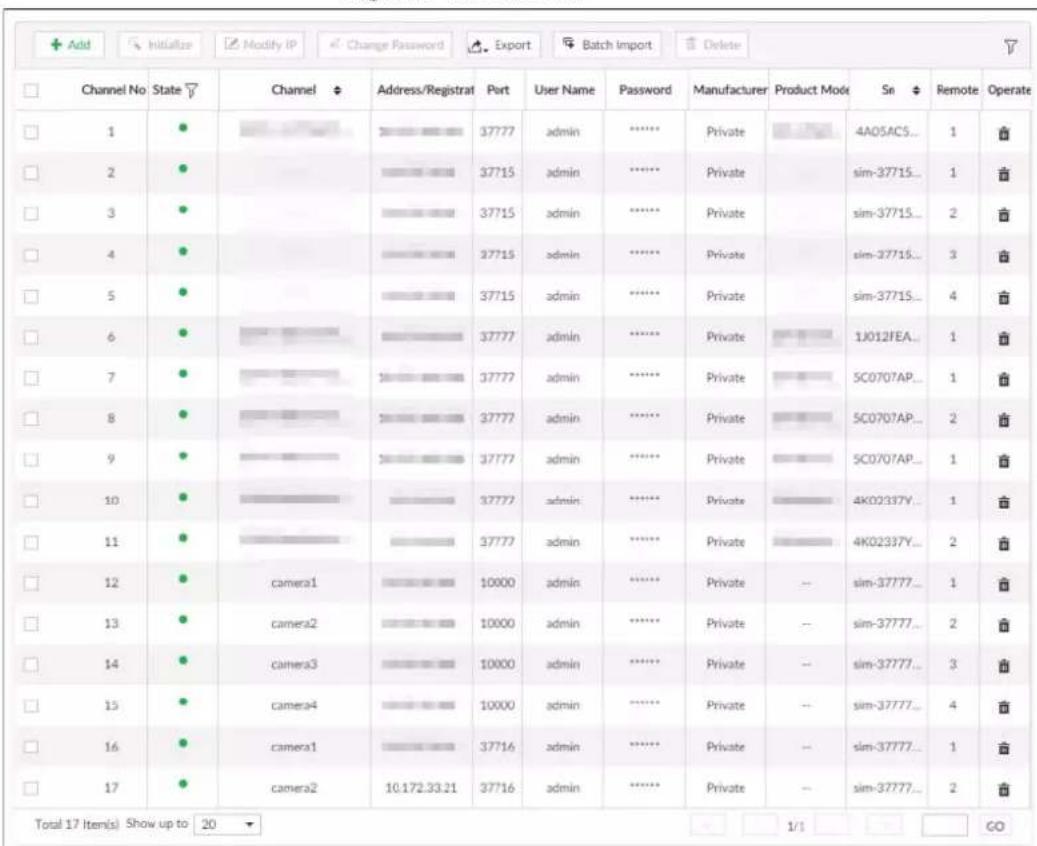Click the Channel No column header
Image resolution: width=1037 pixels, height=846 pixels.
coord(112,91)
